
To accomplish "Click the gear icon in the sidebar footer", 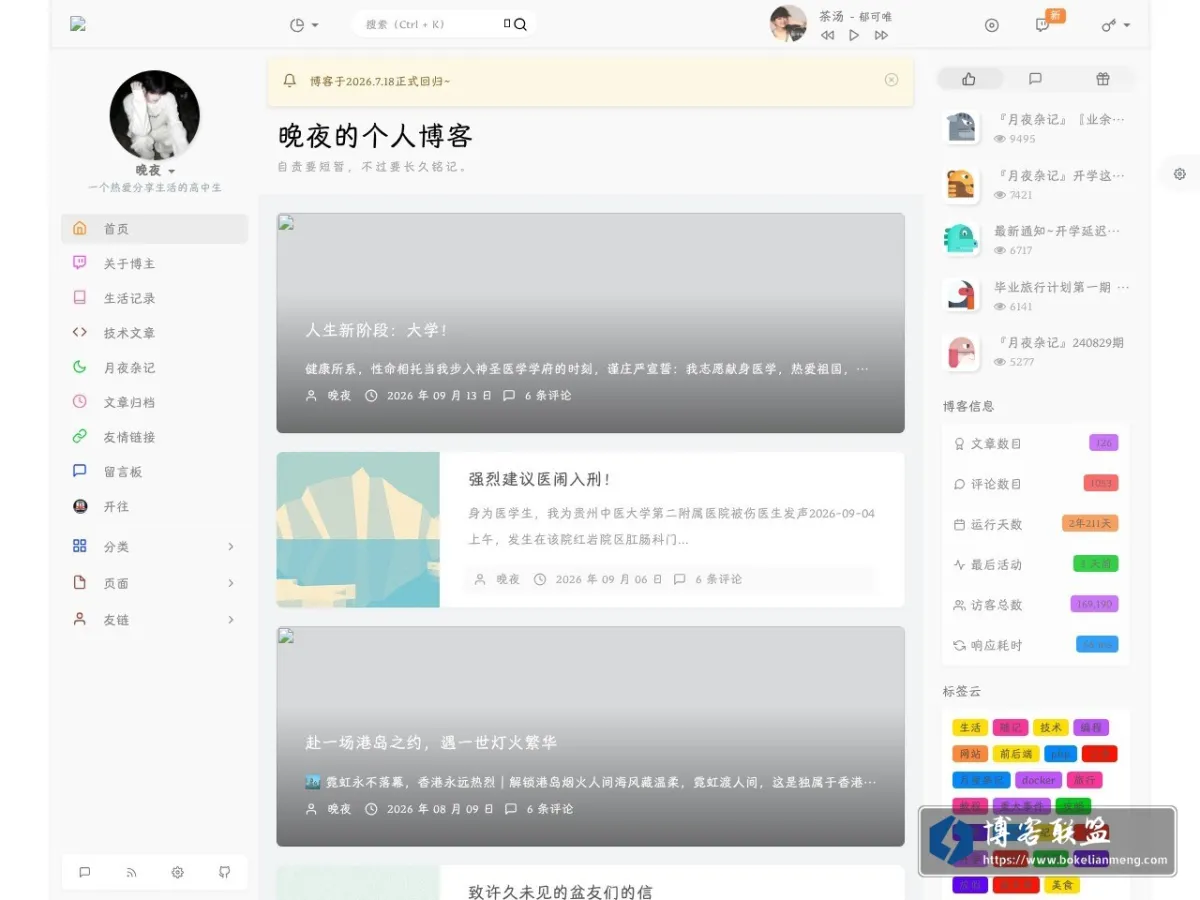I will [x=178, y=872].
